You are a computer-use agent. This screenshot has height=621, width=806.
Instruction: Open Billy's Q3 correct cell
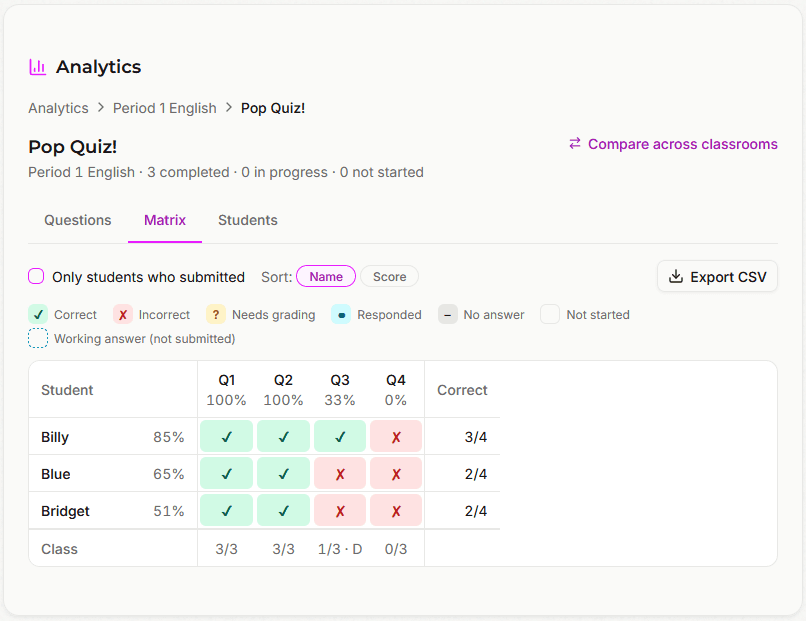(x=340, y=436)
